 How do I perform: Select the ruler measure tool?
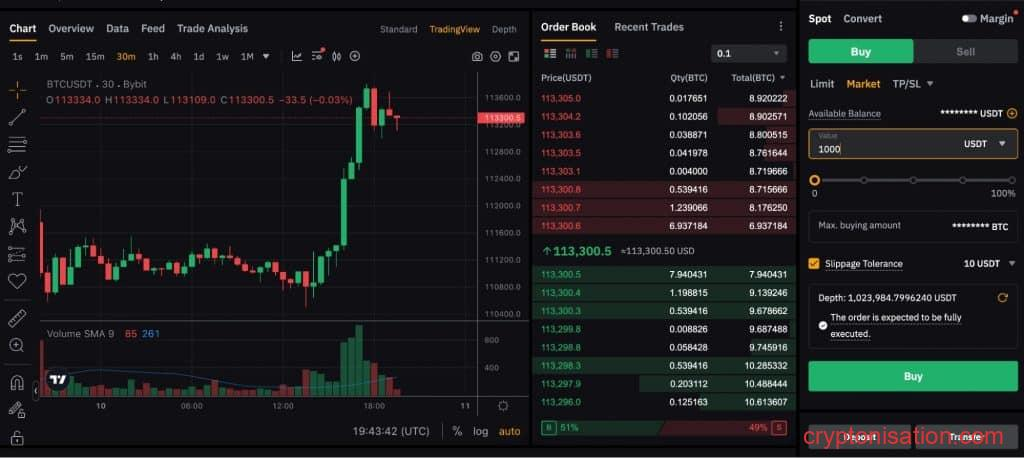pyautogui.click(x=17, y=318)
